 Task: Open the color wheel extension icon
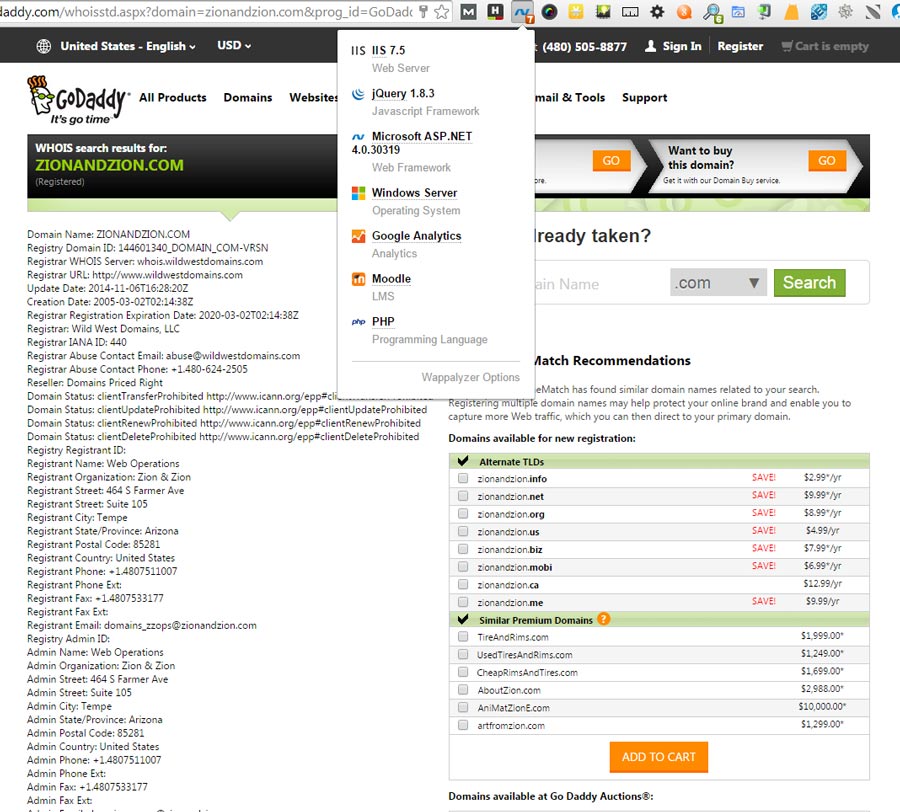pyautogui.click(x=549, y=11)
